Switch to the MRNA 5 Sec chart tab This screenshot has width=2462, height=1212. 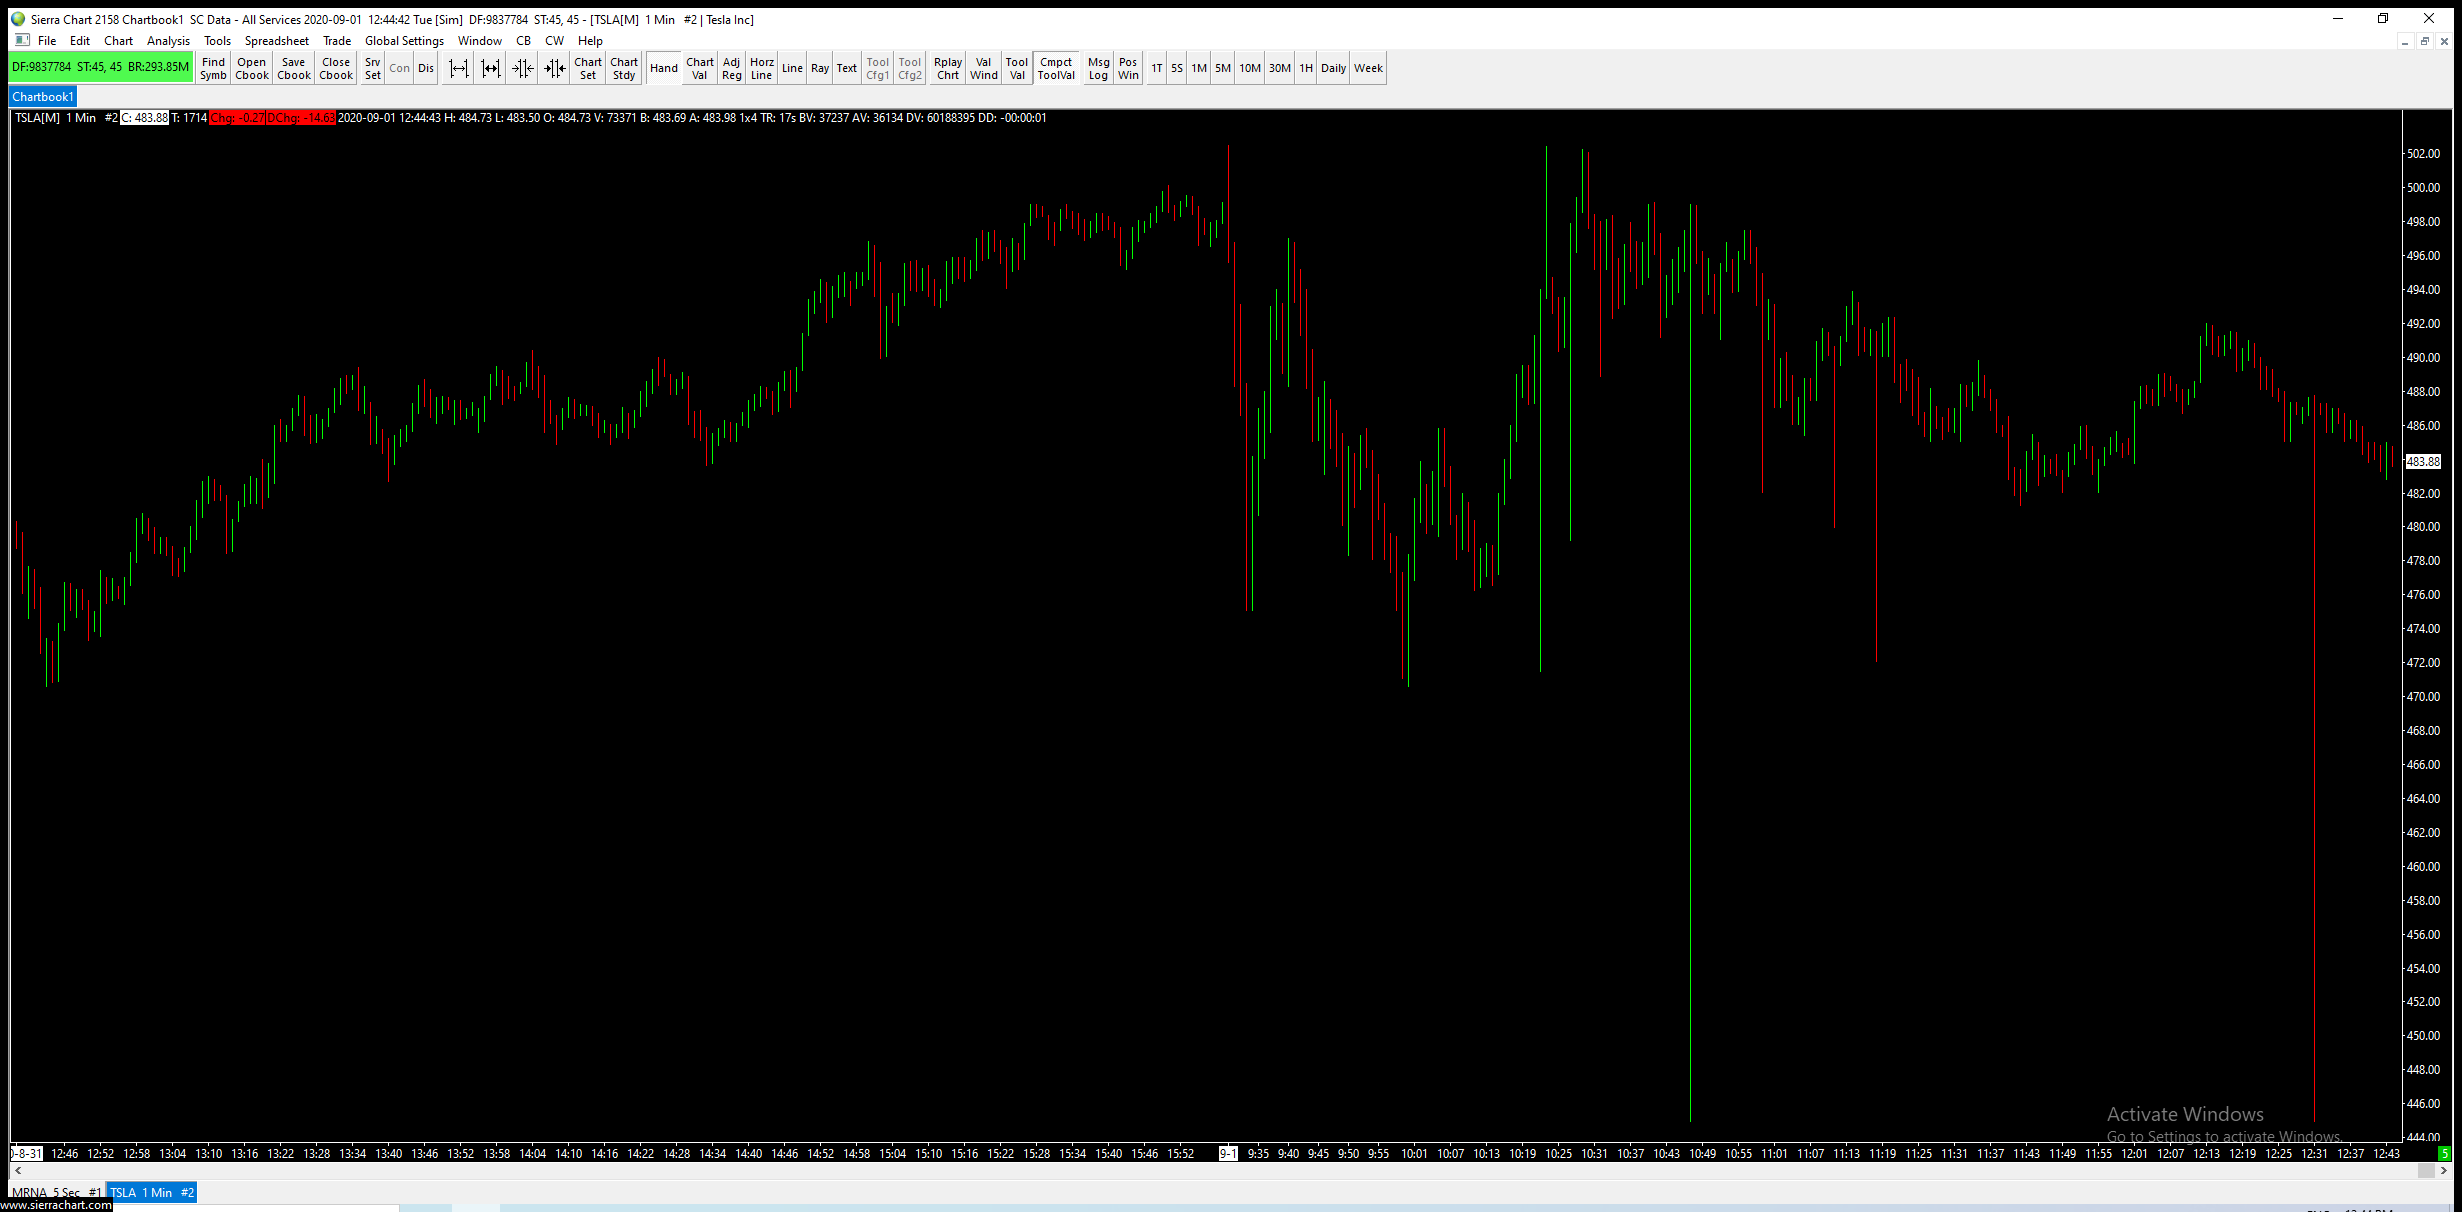point(56,1192)
